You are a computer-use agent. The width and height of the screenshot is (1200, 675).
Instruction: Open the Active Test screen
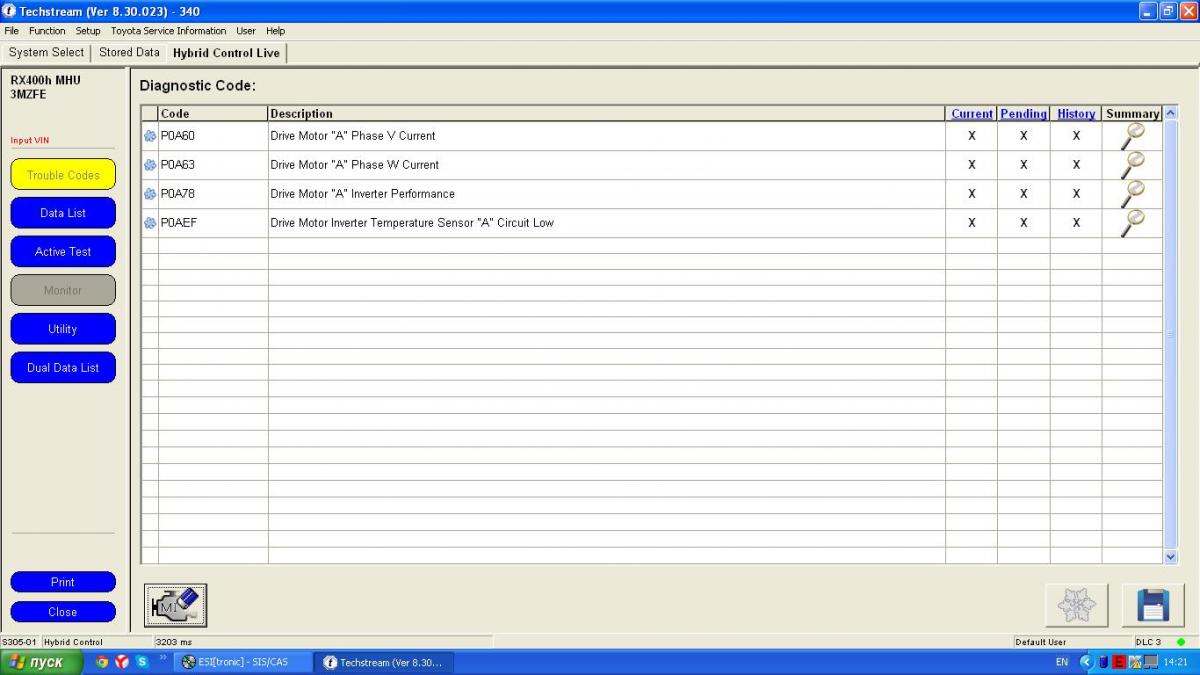point(63,252)
